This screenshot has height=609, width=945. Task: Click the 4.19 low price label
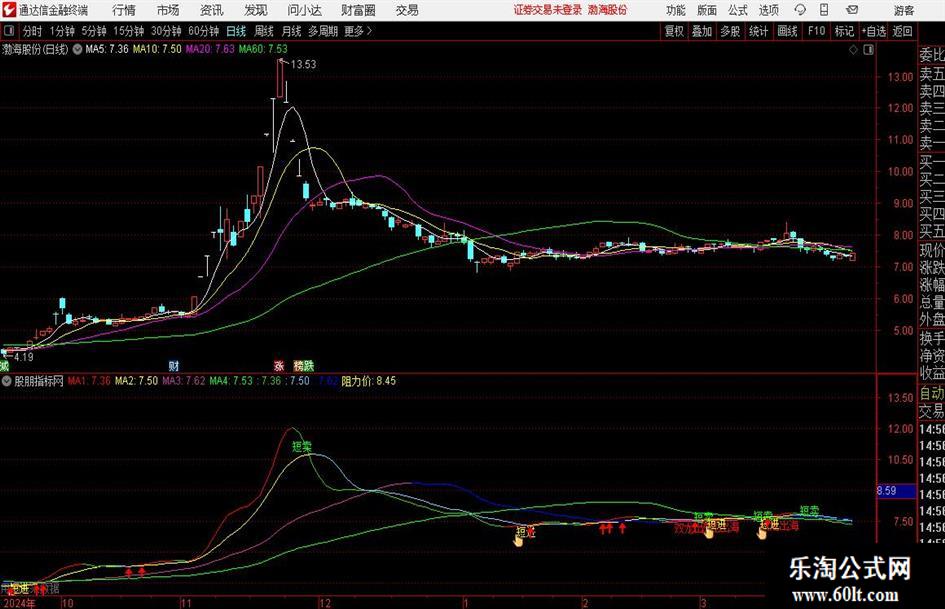[x=24, y=357]
